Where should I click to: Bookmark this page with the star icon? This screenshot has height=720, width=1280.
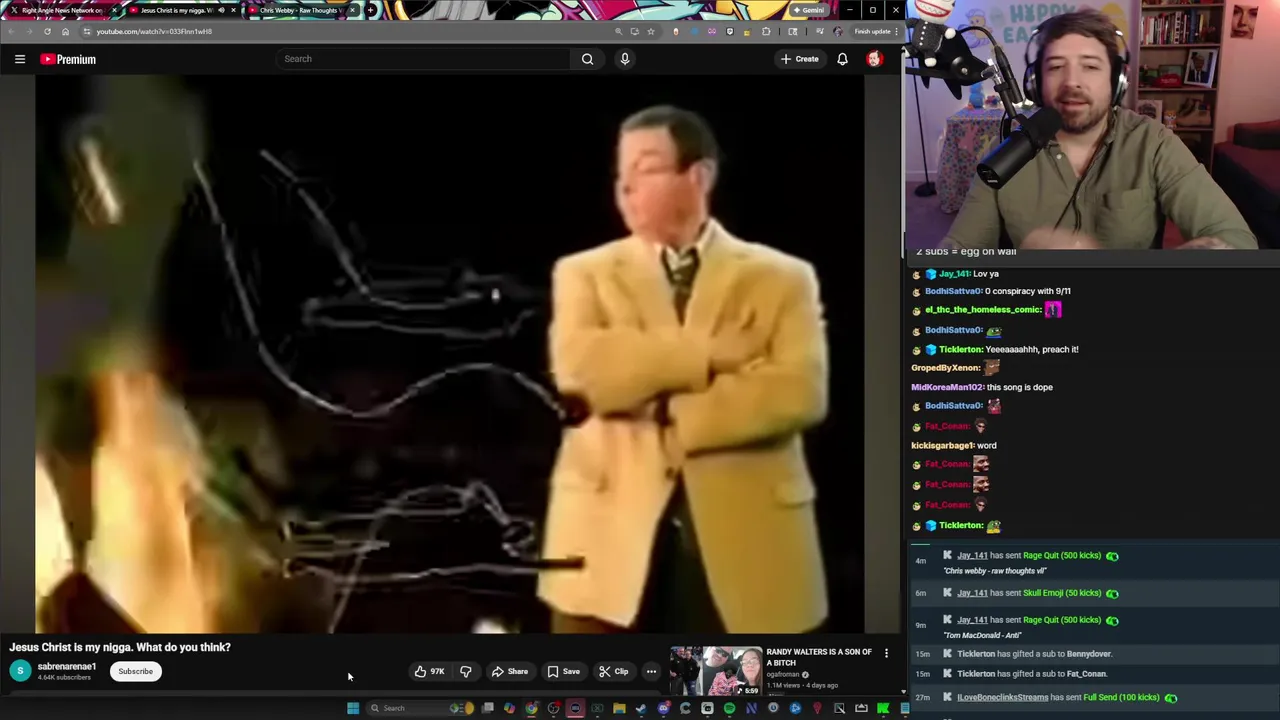(x=651, y=31)
